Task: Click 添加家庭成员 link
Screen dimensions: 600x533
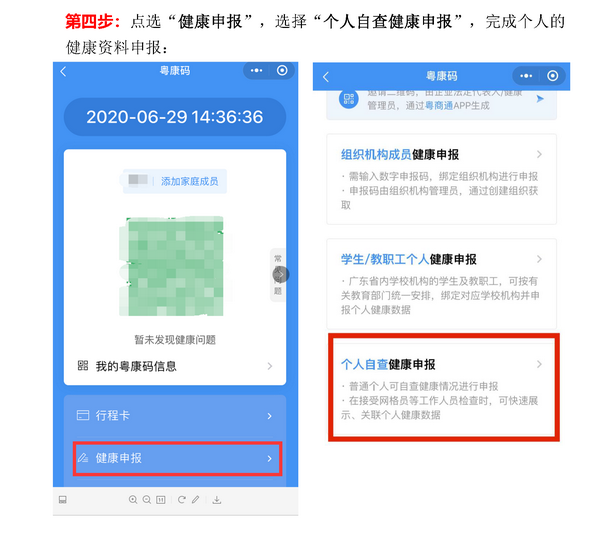Action: (189, 181)
